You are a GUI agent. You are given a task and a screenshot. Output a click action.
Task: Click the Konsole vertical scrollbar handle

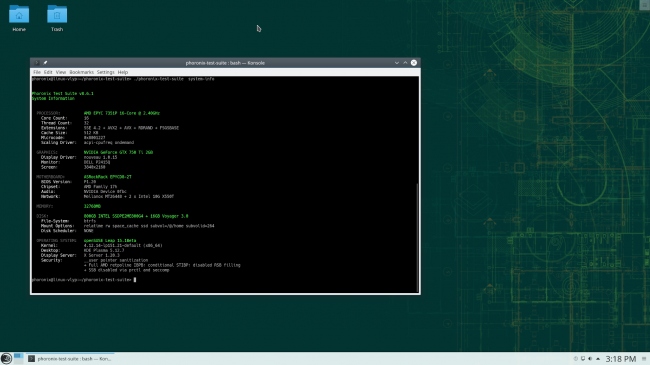coord(417,237)
